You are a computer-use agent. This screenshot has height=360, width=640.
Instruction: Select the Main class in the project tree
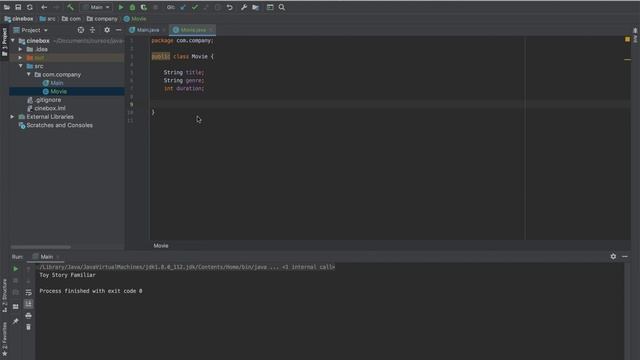53,83
